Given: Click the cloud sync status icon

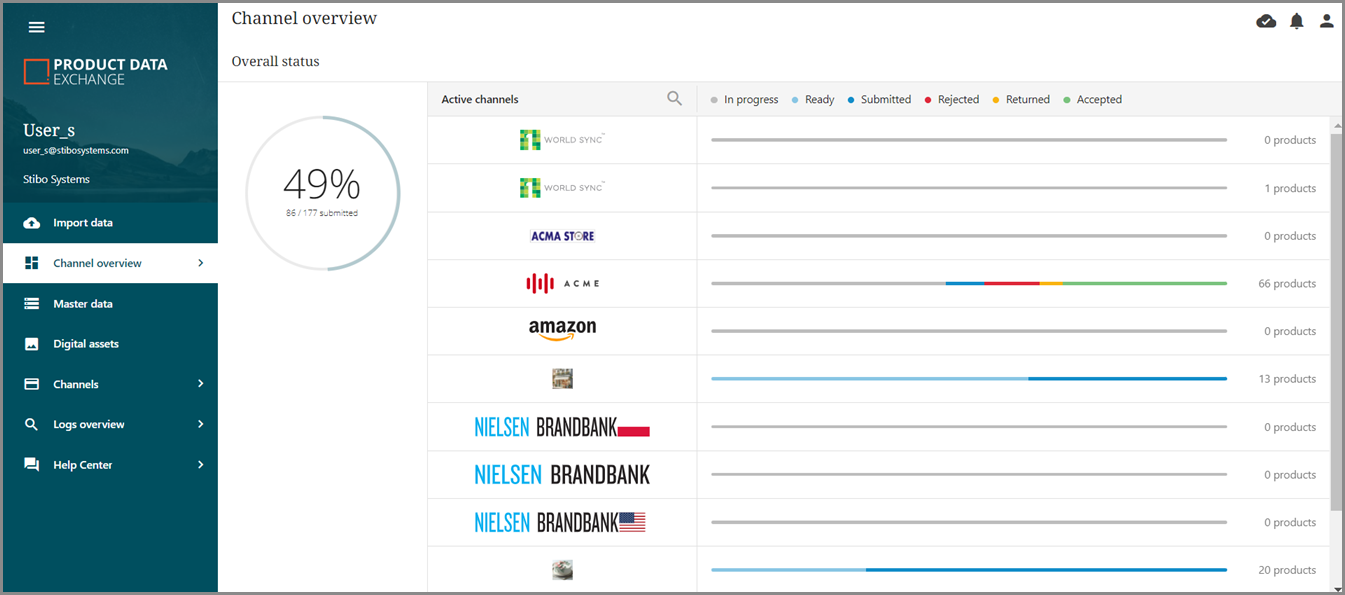Looking at the screenshot, I should point(1266,21).
